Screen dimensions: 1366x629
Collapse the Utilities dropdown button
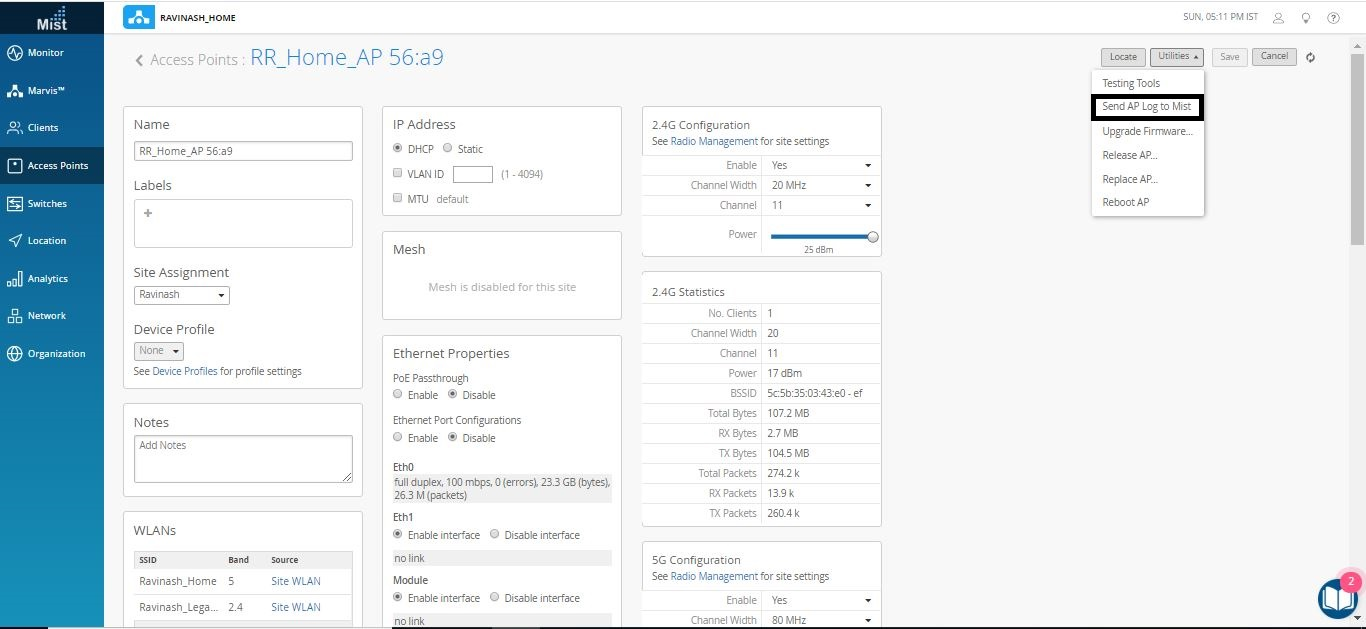point(1176,57)
